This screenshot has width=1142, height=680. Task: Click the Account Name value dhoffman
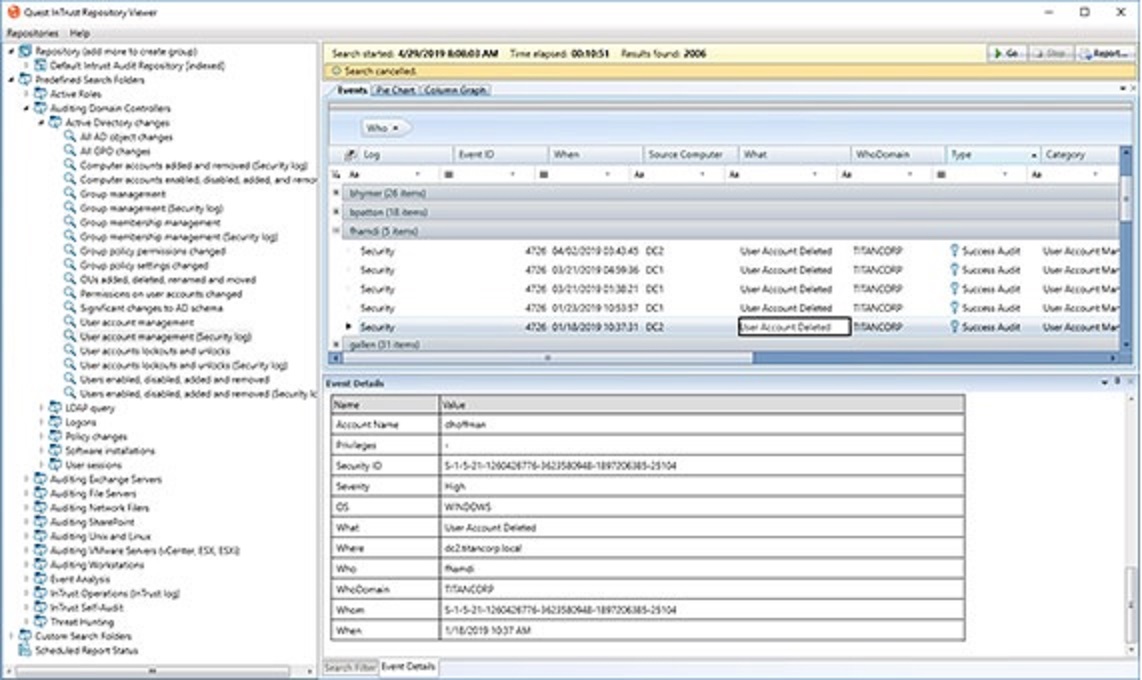coord(464,424)
